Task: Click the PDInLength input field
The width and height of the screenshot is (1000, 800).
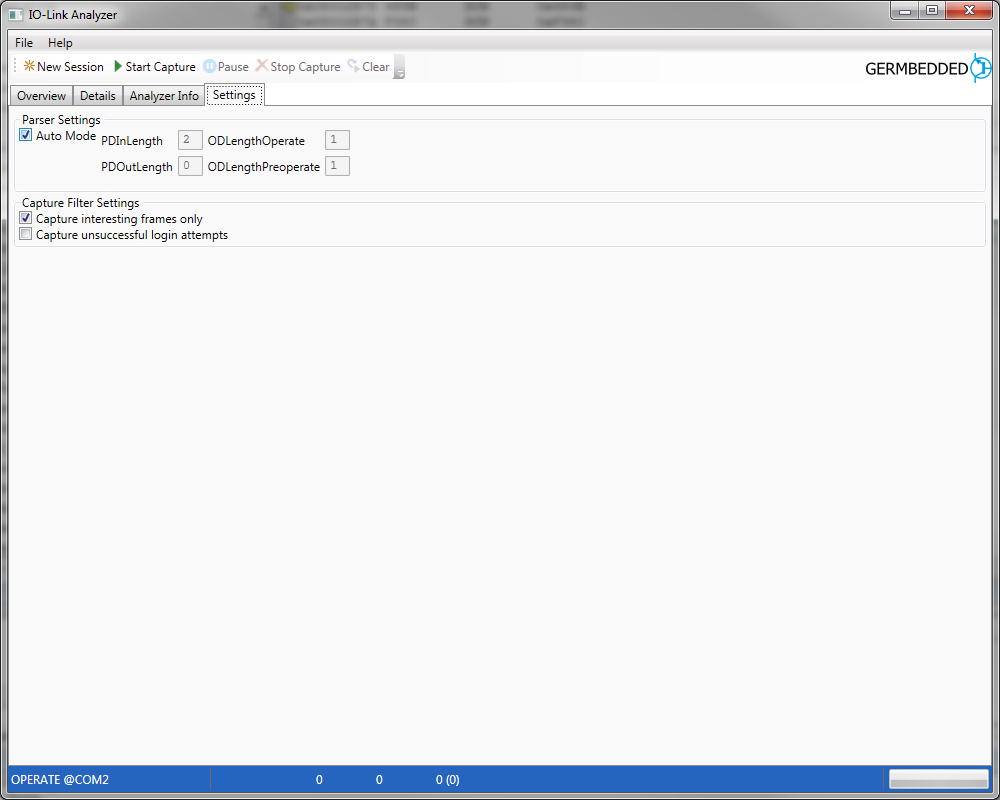Action: 189,140
